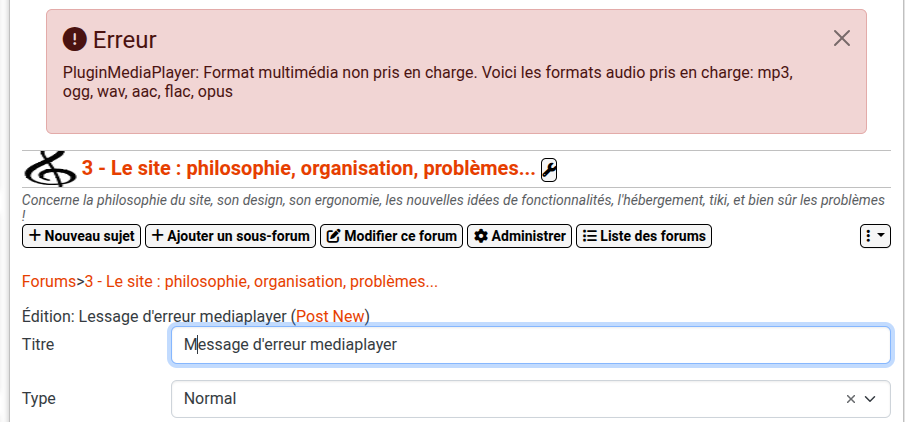Open Modifier ce forum
Screen dimensions: 905x422
(391, 236)
